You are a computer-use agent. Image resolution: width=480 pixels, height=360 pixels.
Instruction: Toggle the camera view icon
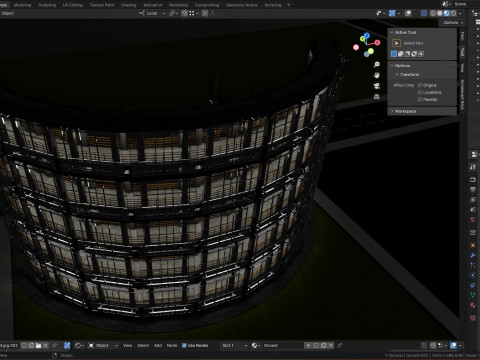377,86
